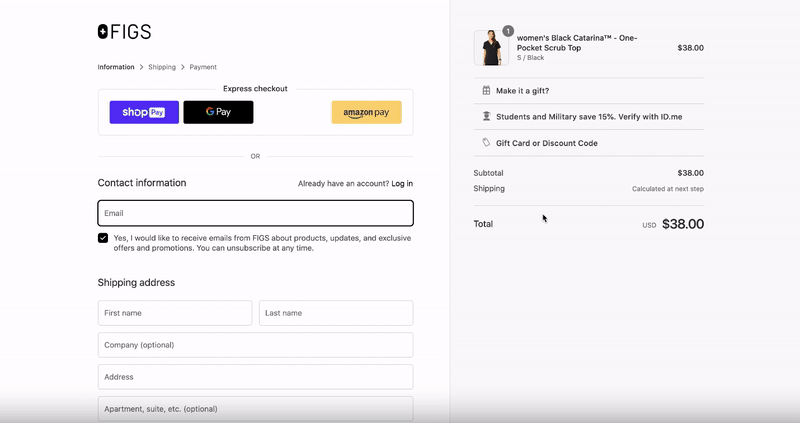Image resolution: width=800 pixels, height=423 pixels.
Task: Click the S / Black variant text
Action: (531, 58)
